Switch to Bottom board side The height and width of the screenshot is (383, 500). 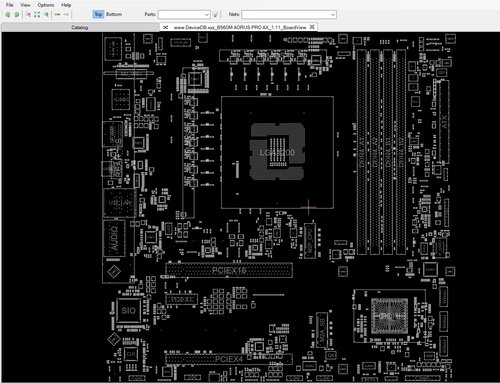tap(114, 14)
